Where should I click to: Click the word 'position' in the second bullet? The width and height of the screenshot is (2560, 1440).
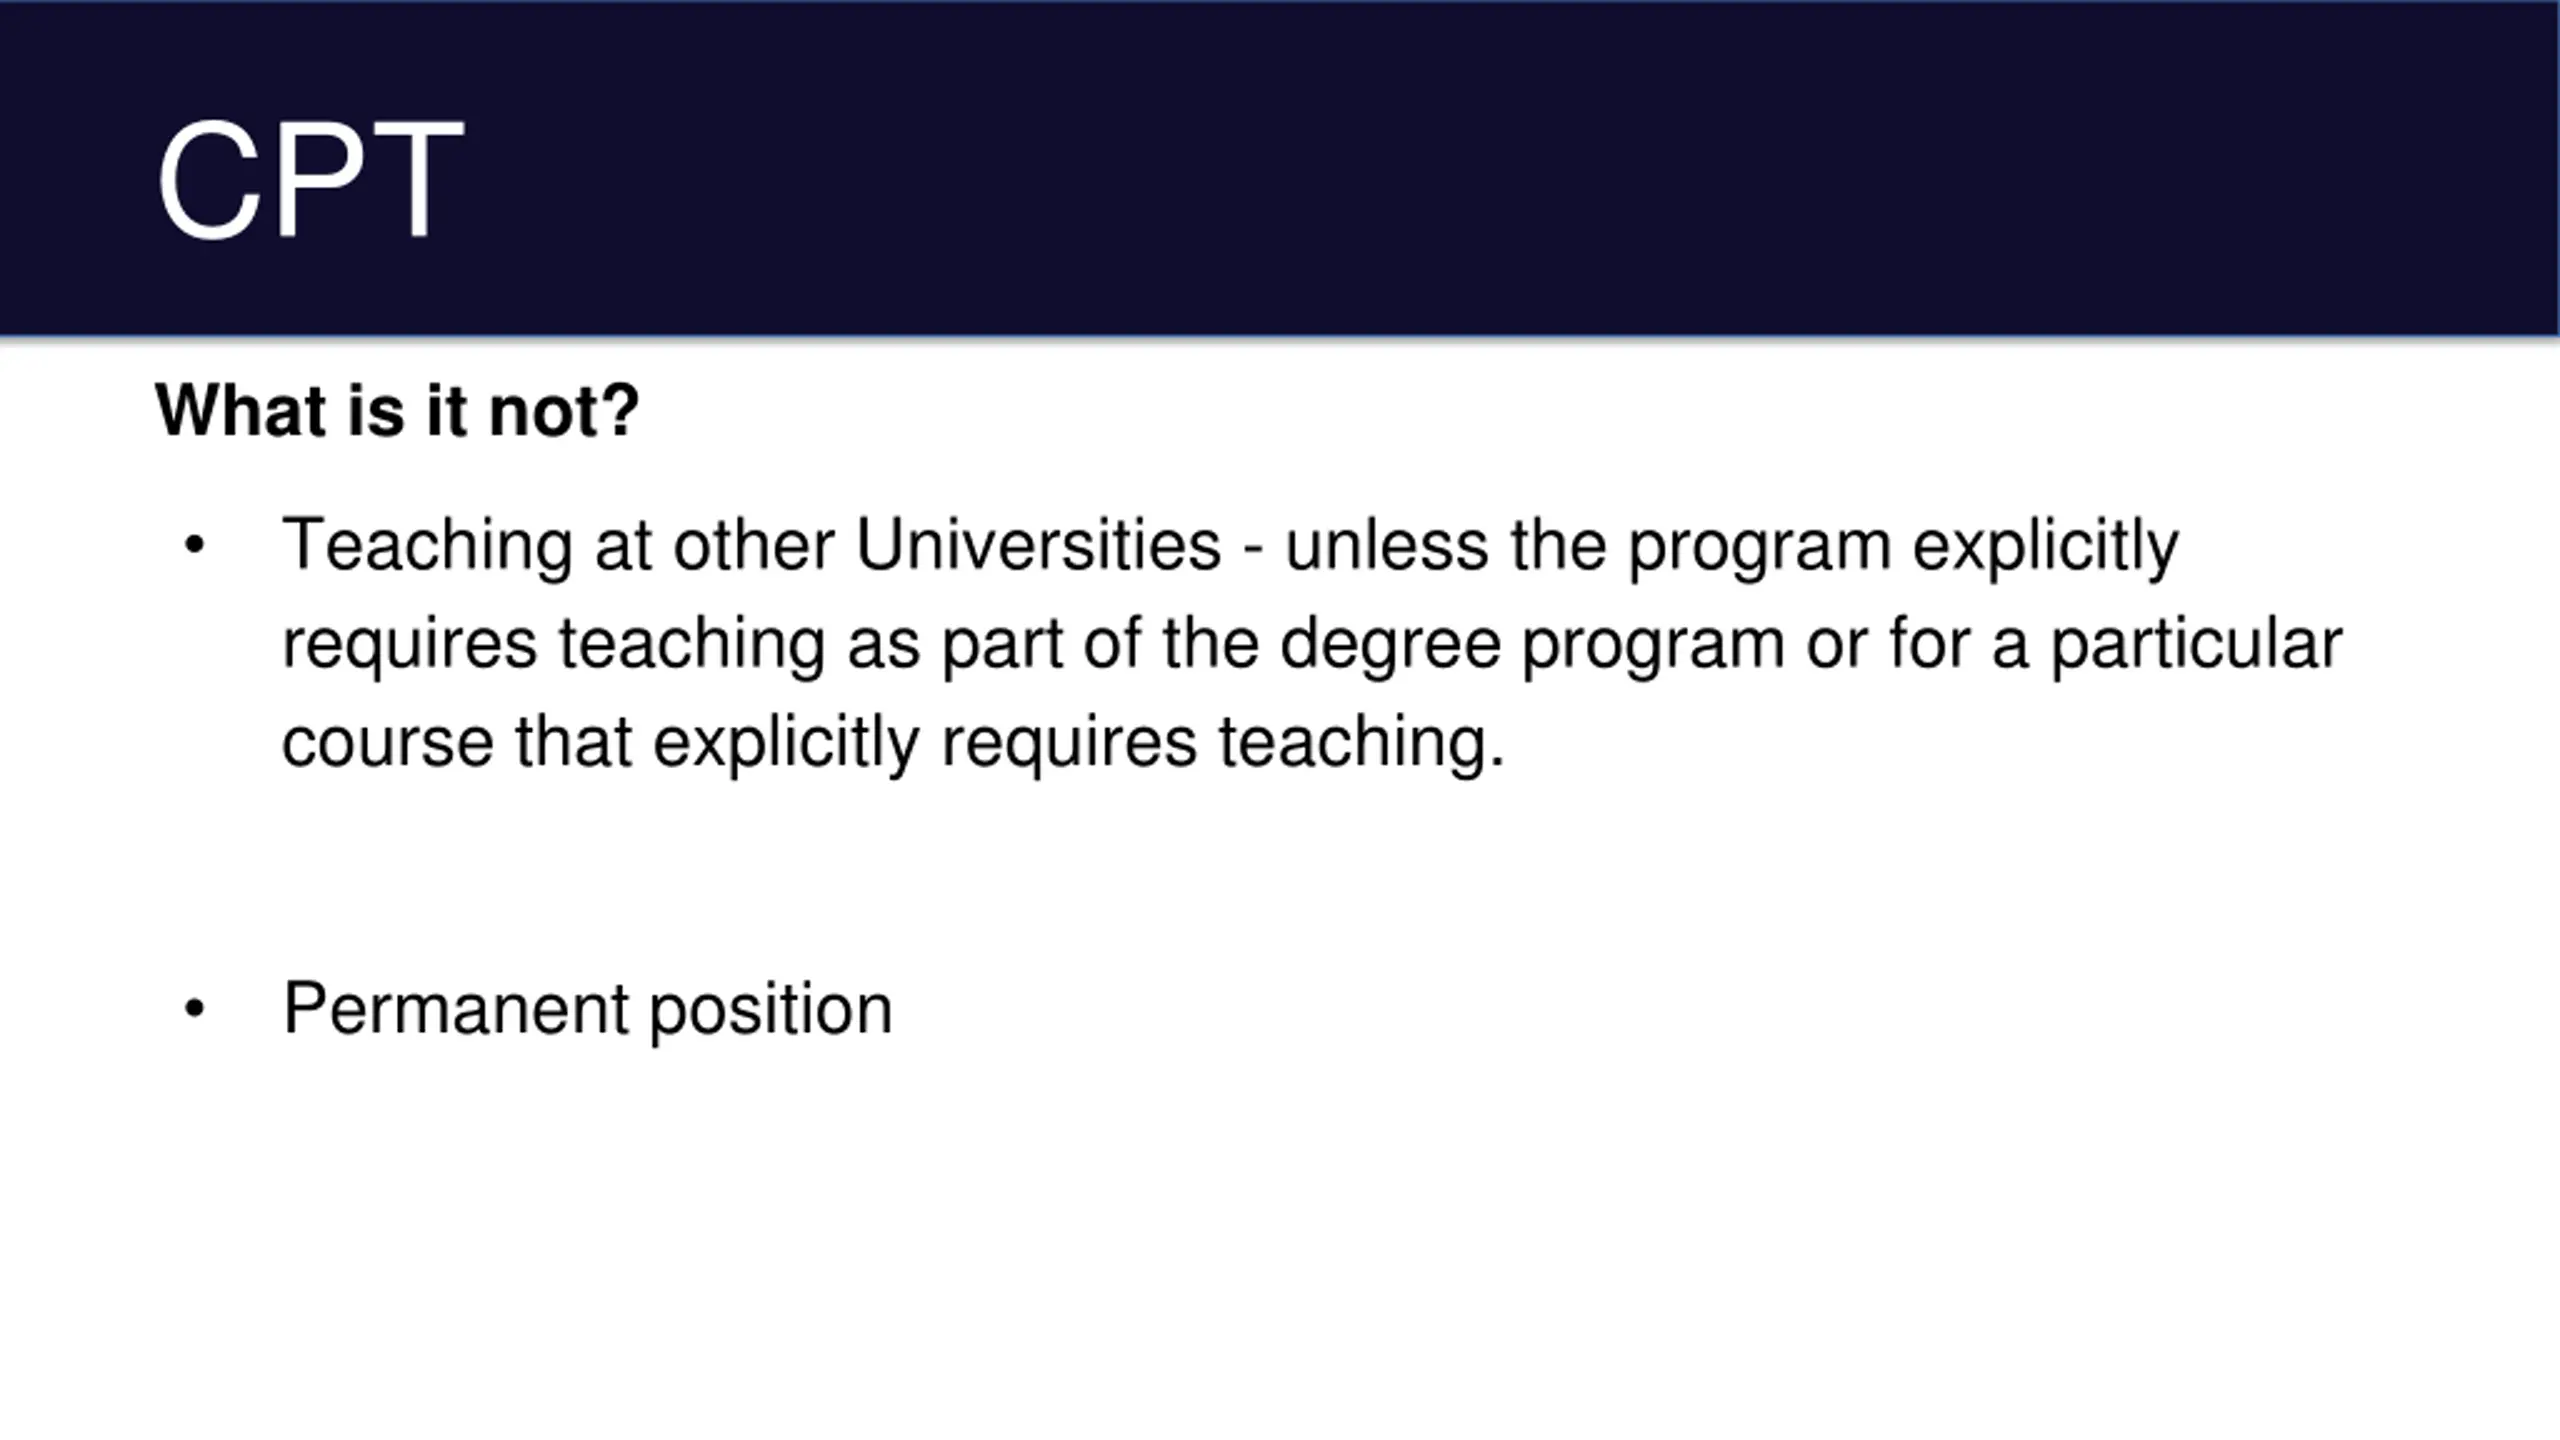click(771, 1009)
